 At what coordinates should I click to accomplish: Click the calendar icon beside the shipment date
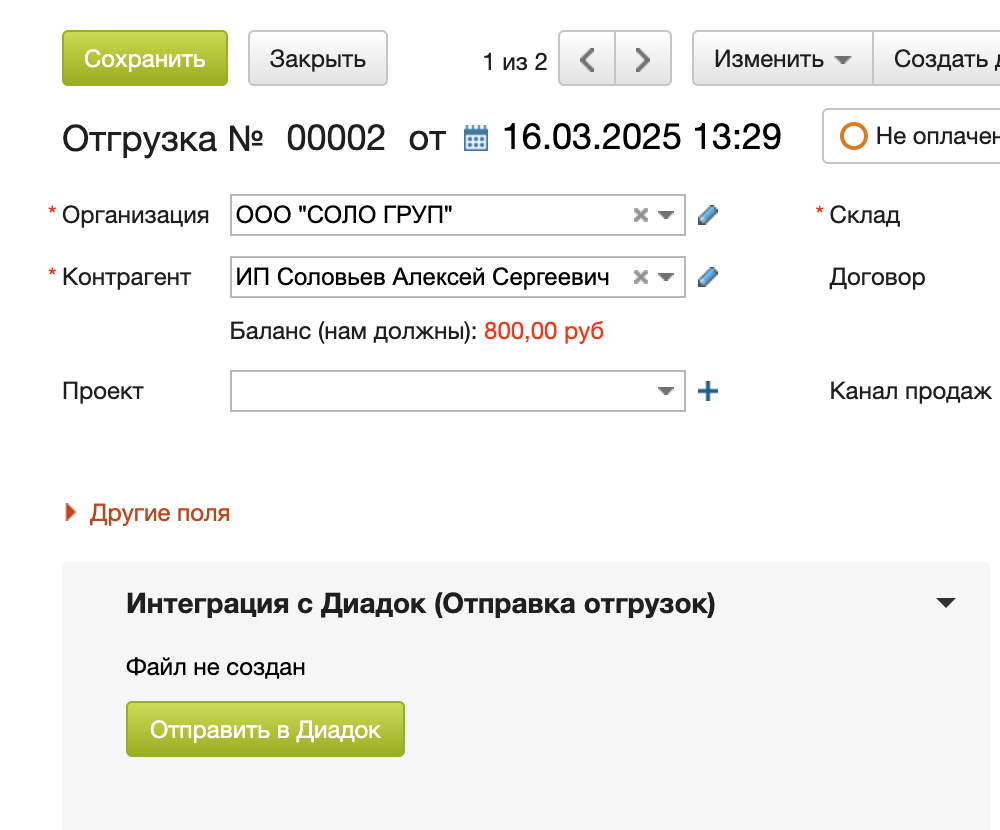(x=476, y=138)
